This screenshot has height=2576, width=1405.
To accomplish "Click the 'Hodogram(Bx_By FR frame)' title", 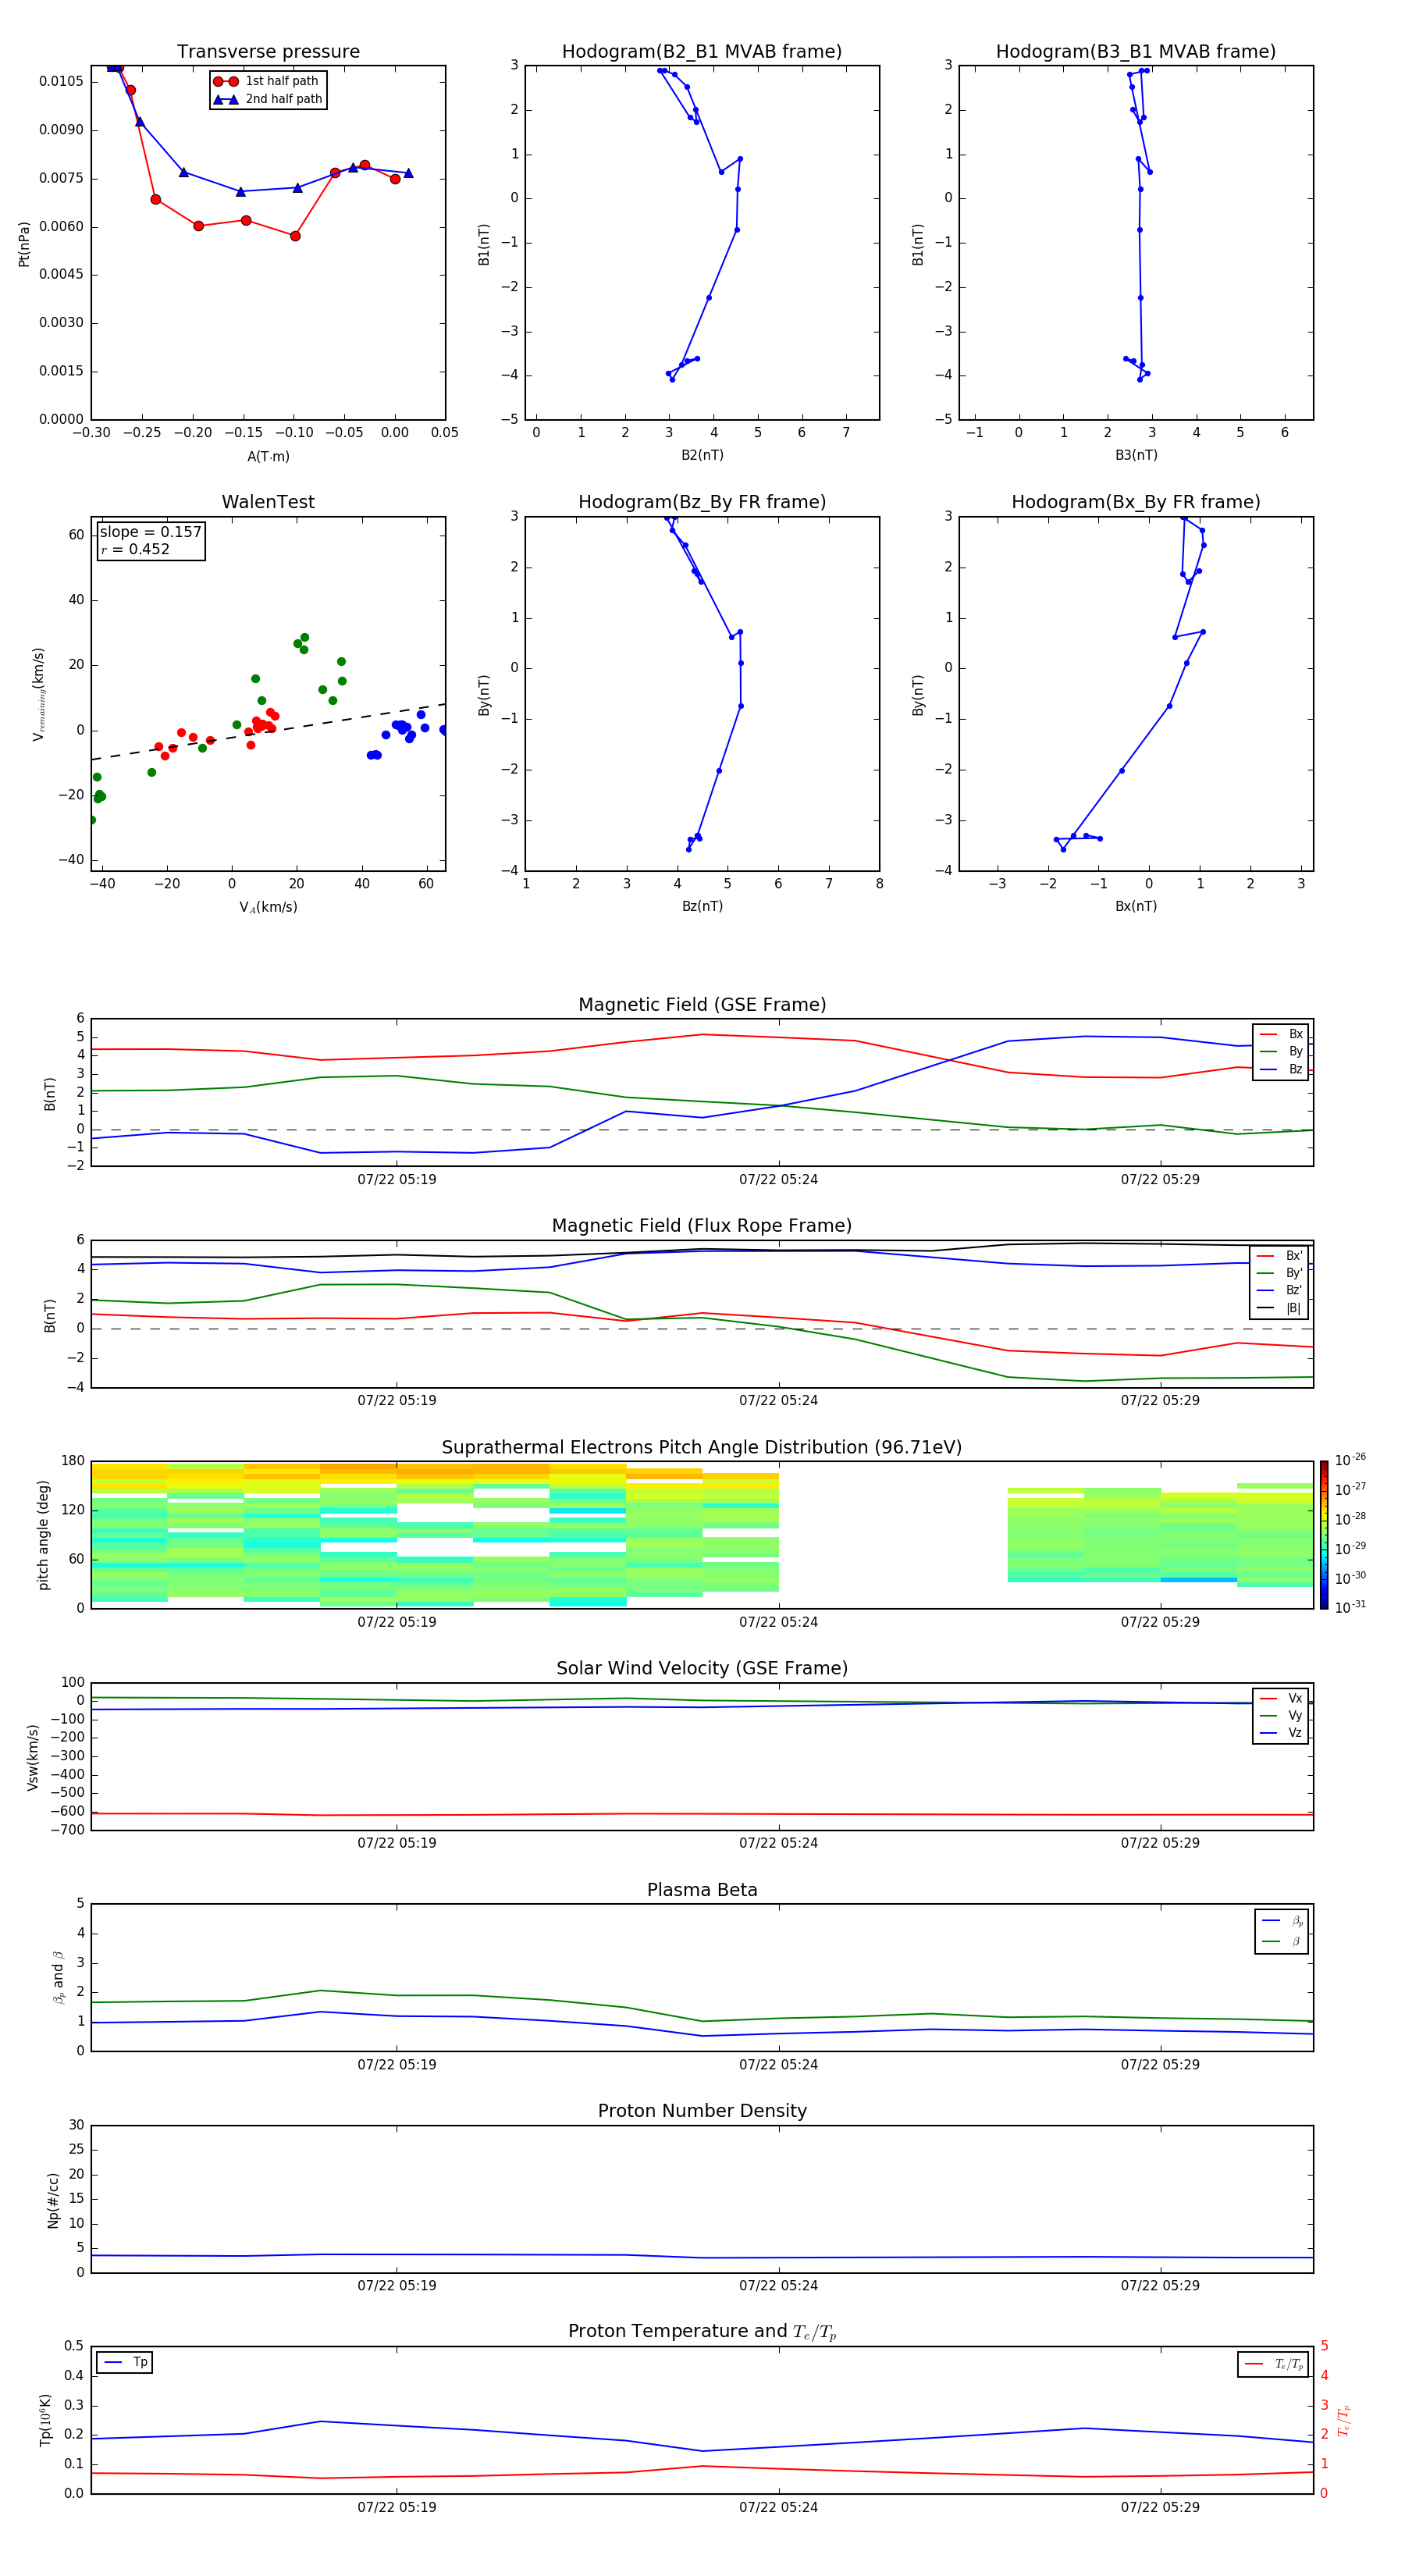I will click(x=1136, y=502).
